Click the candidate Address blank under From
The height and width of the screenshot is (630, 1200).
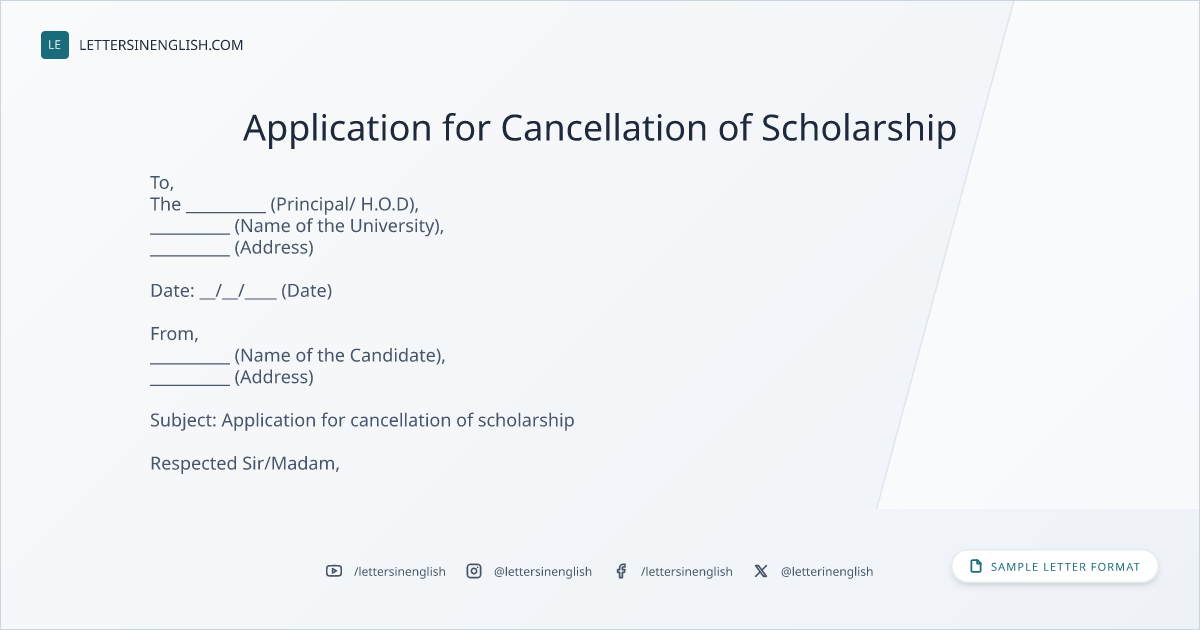click(x=190, y=378)
